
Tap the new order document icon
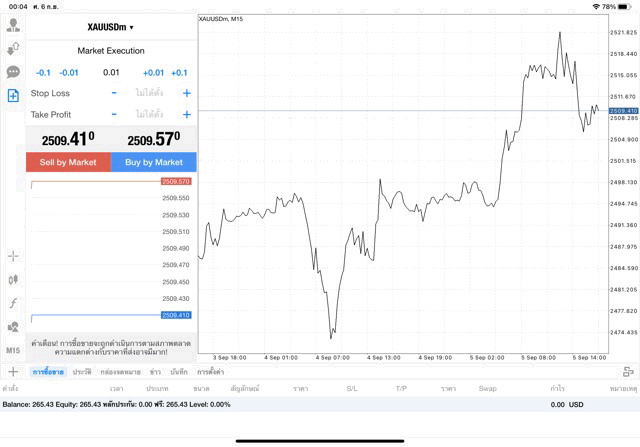coord(13,95)
